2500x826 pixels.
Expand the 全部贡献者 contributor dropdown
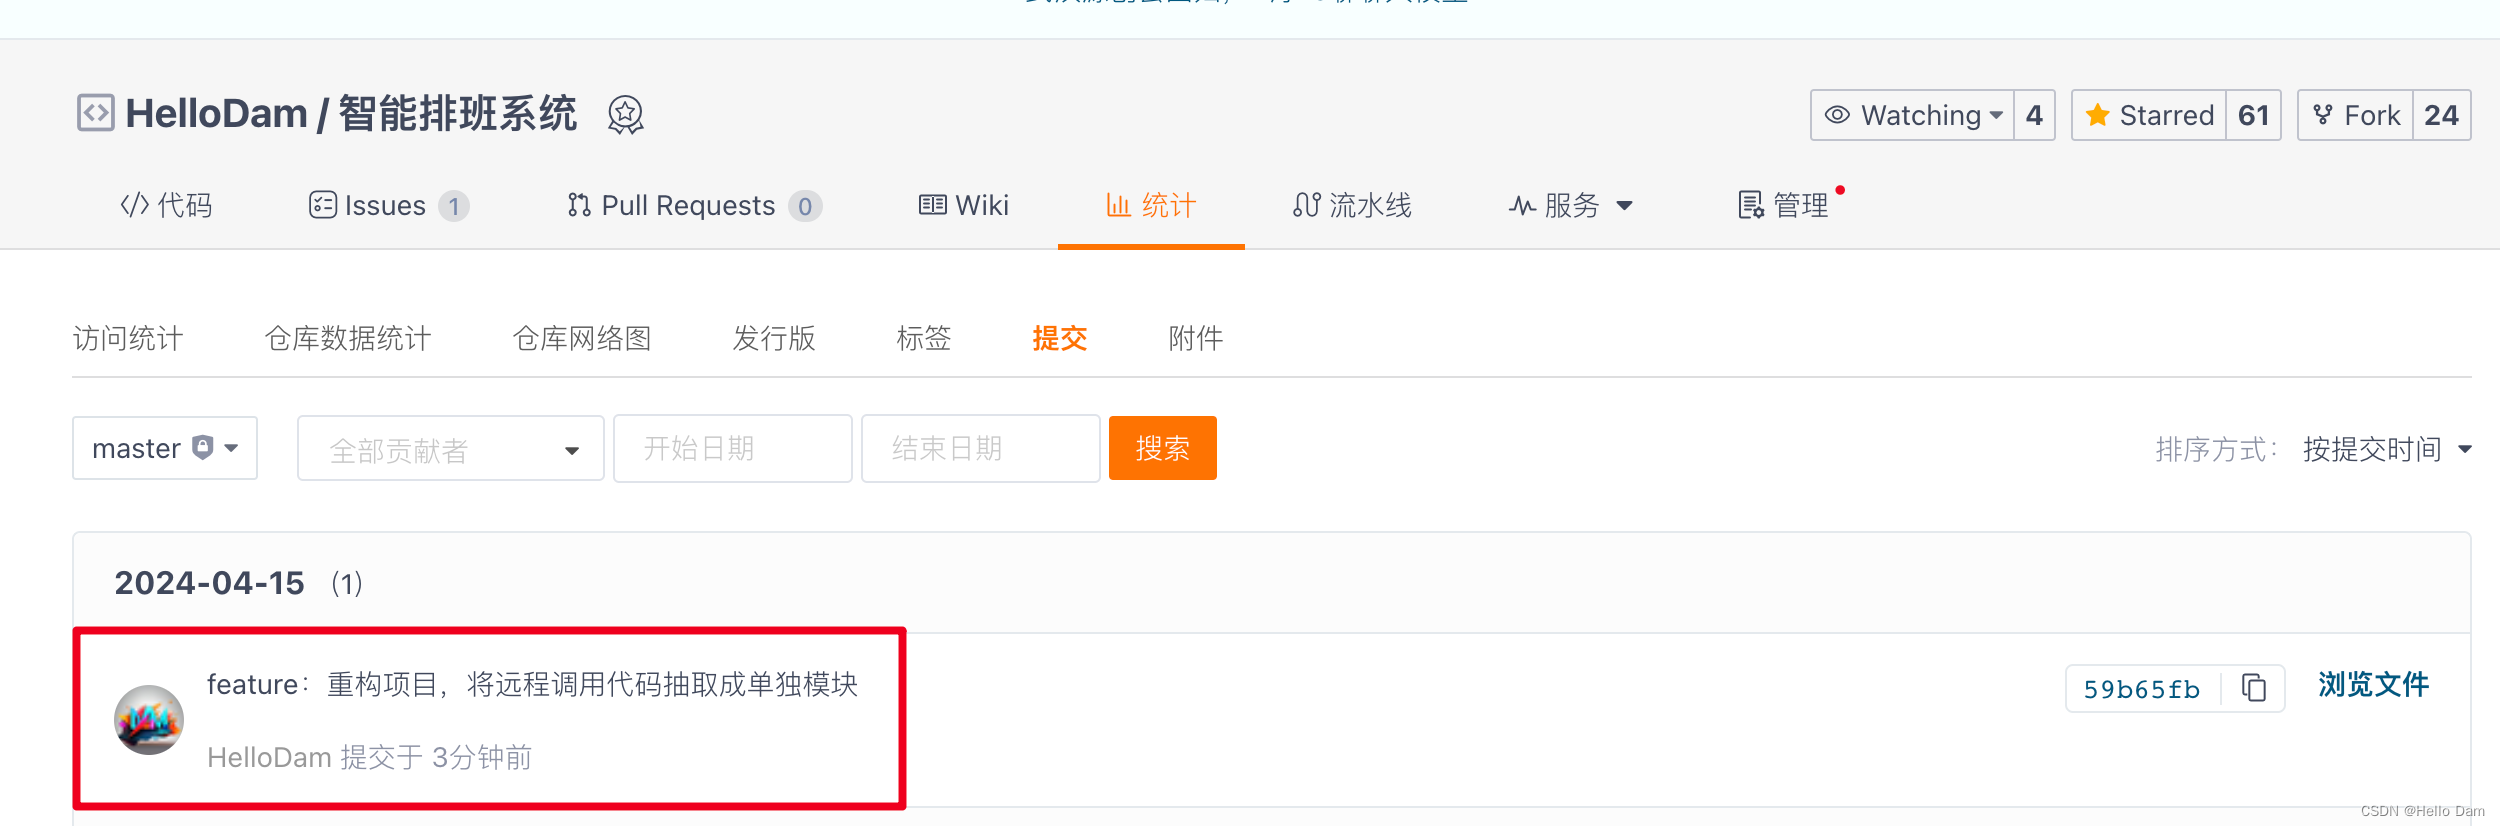[x=451, y=449]
